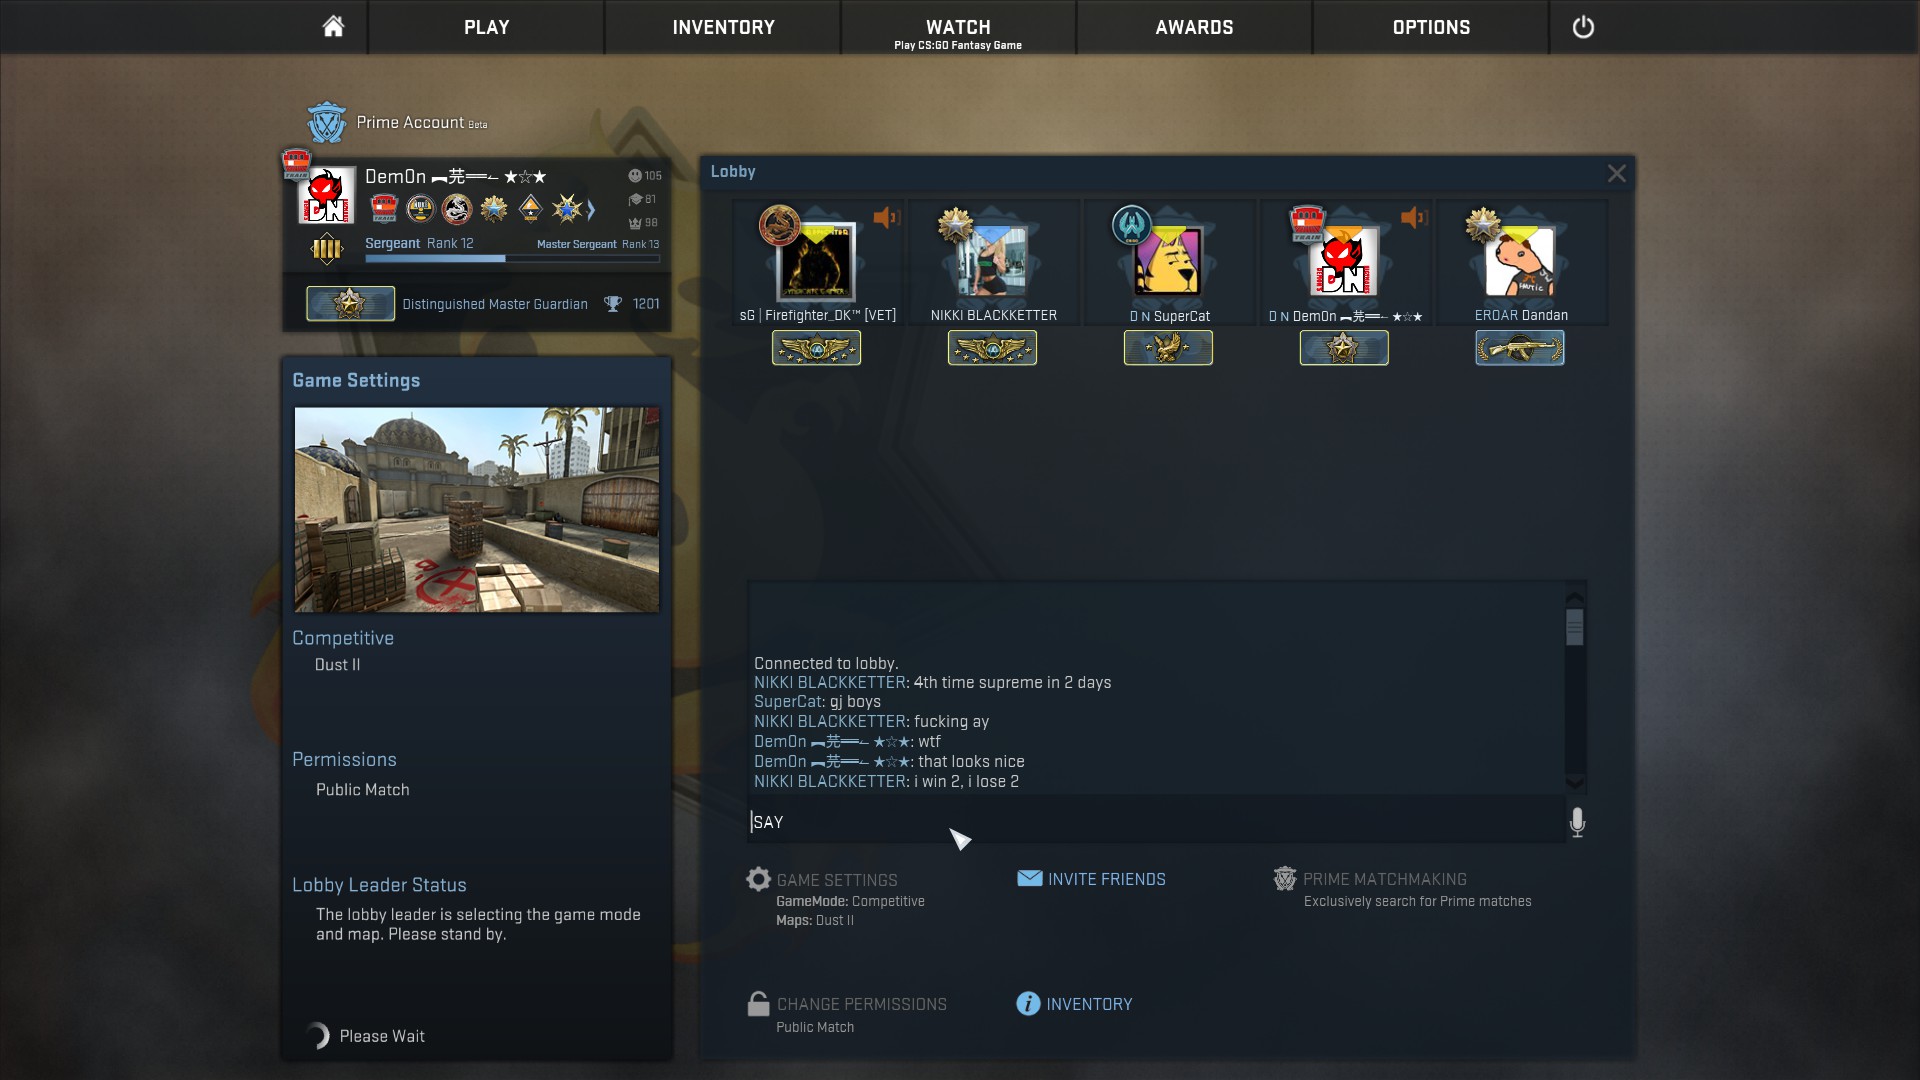Open Game Settings gear in lobby
Image resolution: width=1920 pixels, height=1080 pixels.
[759, 880]
